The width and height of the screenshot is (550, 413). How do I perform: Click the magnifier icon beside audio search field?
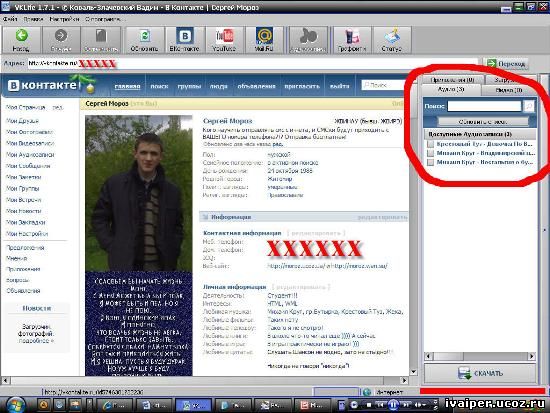(x=529, y=106)
